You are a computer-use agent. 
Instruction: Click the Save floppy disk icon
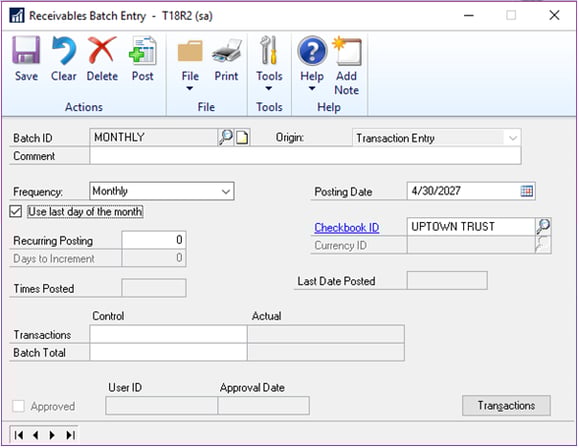pos(26,50)
